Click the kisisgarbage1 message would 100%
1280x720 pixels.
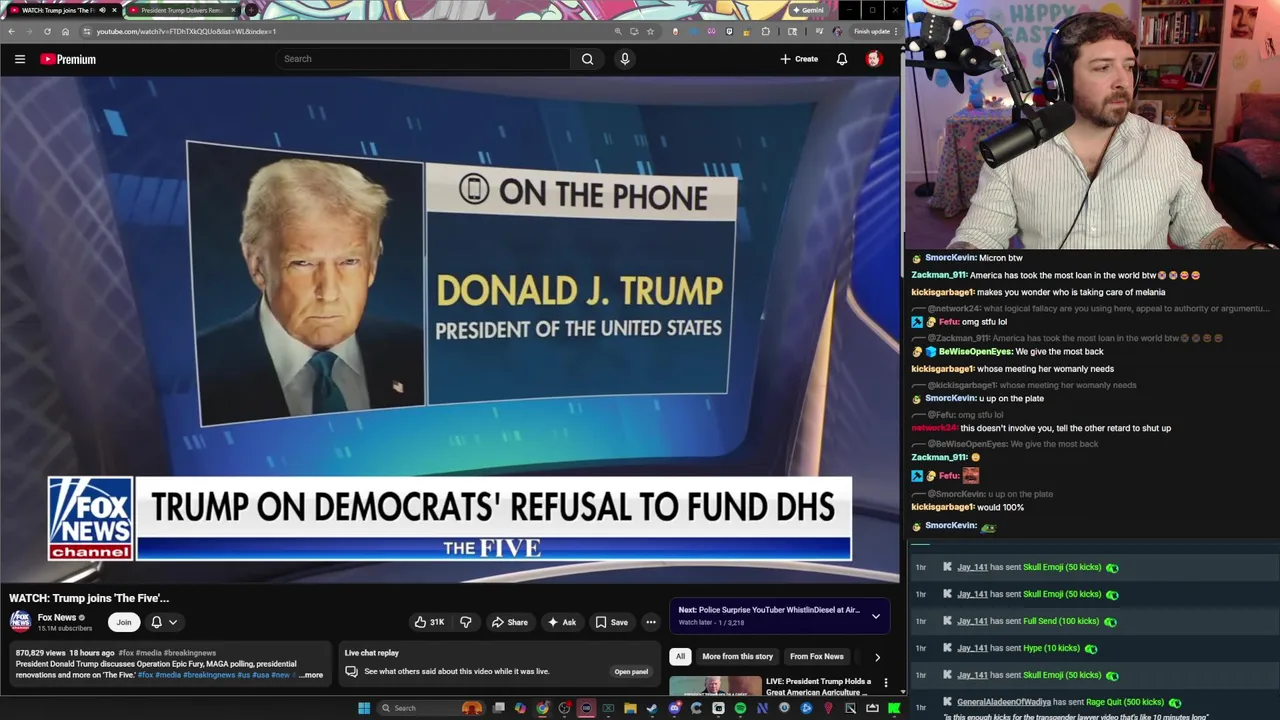pyautogui.click(x=967, y=507)
